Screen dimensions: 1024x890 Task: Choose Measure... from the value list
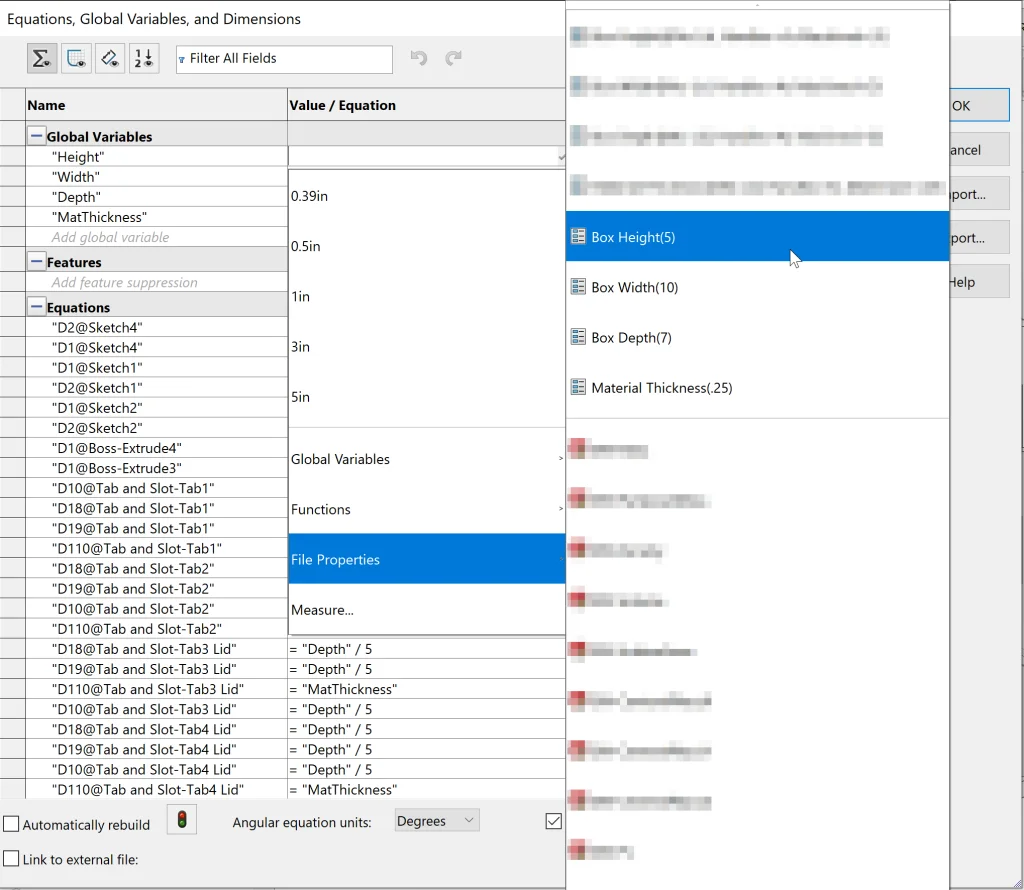point(322,610)
